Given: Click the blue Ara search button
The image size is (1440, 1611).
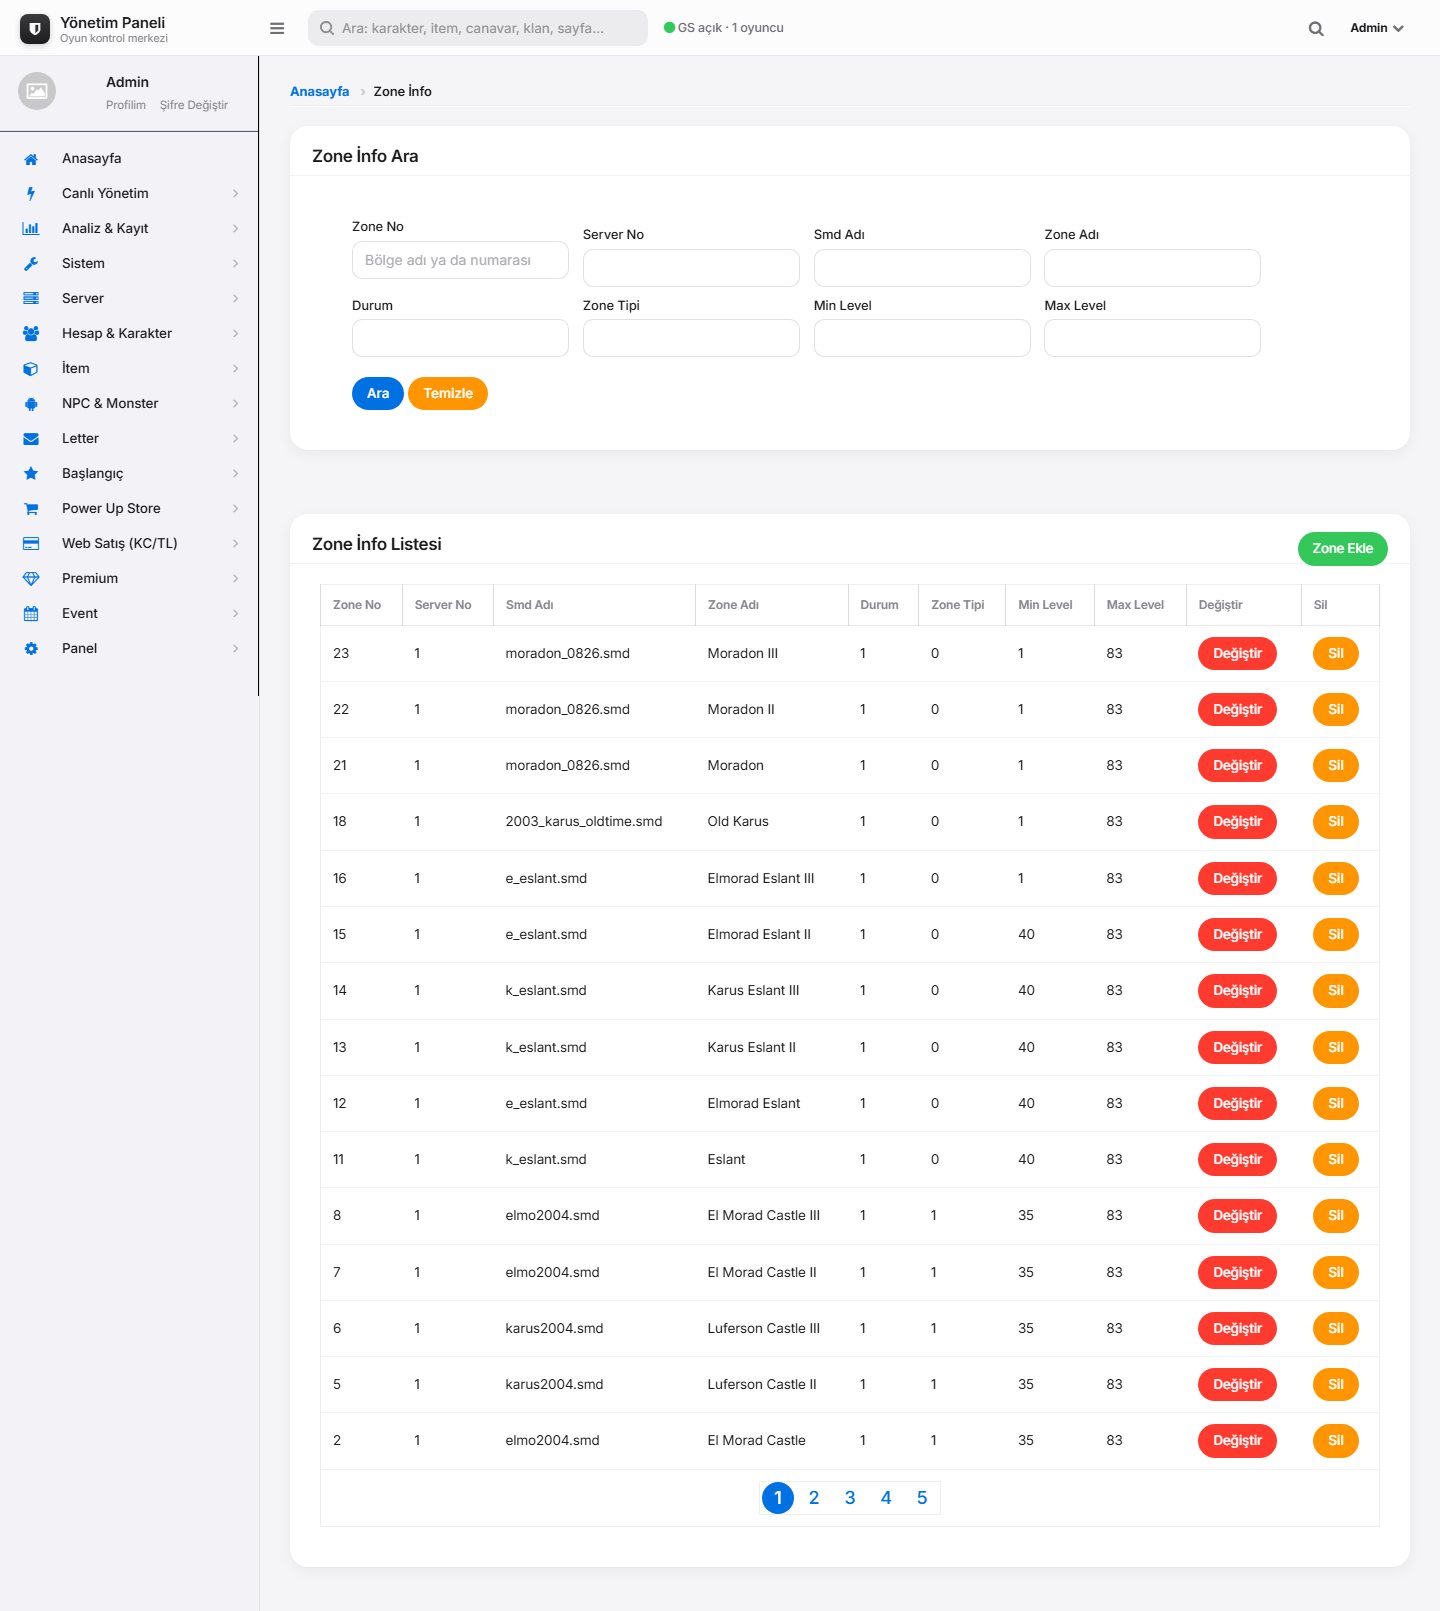Looking at the screenshot, I should point(378,394).
